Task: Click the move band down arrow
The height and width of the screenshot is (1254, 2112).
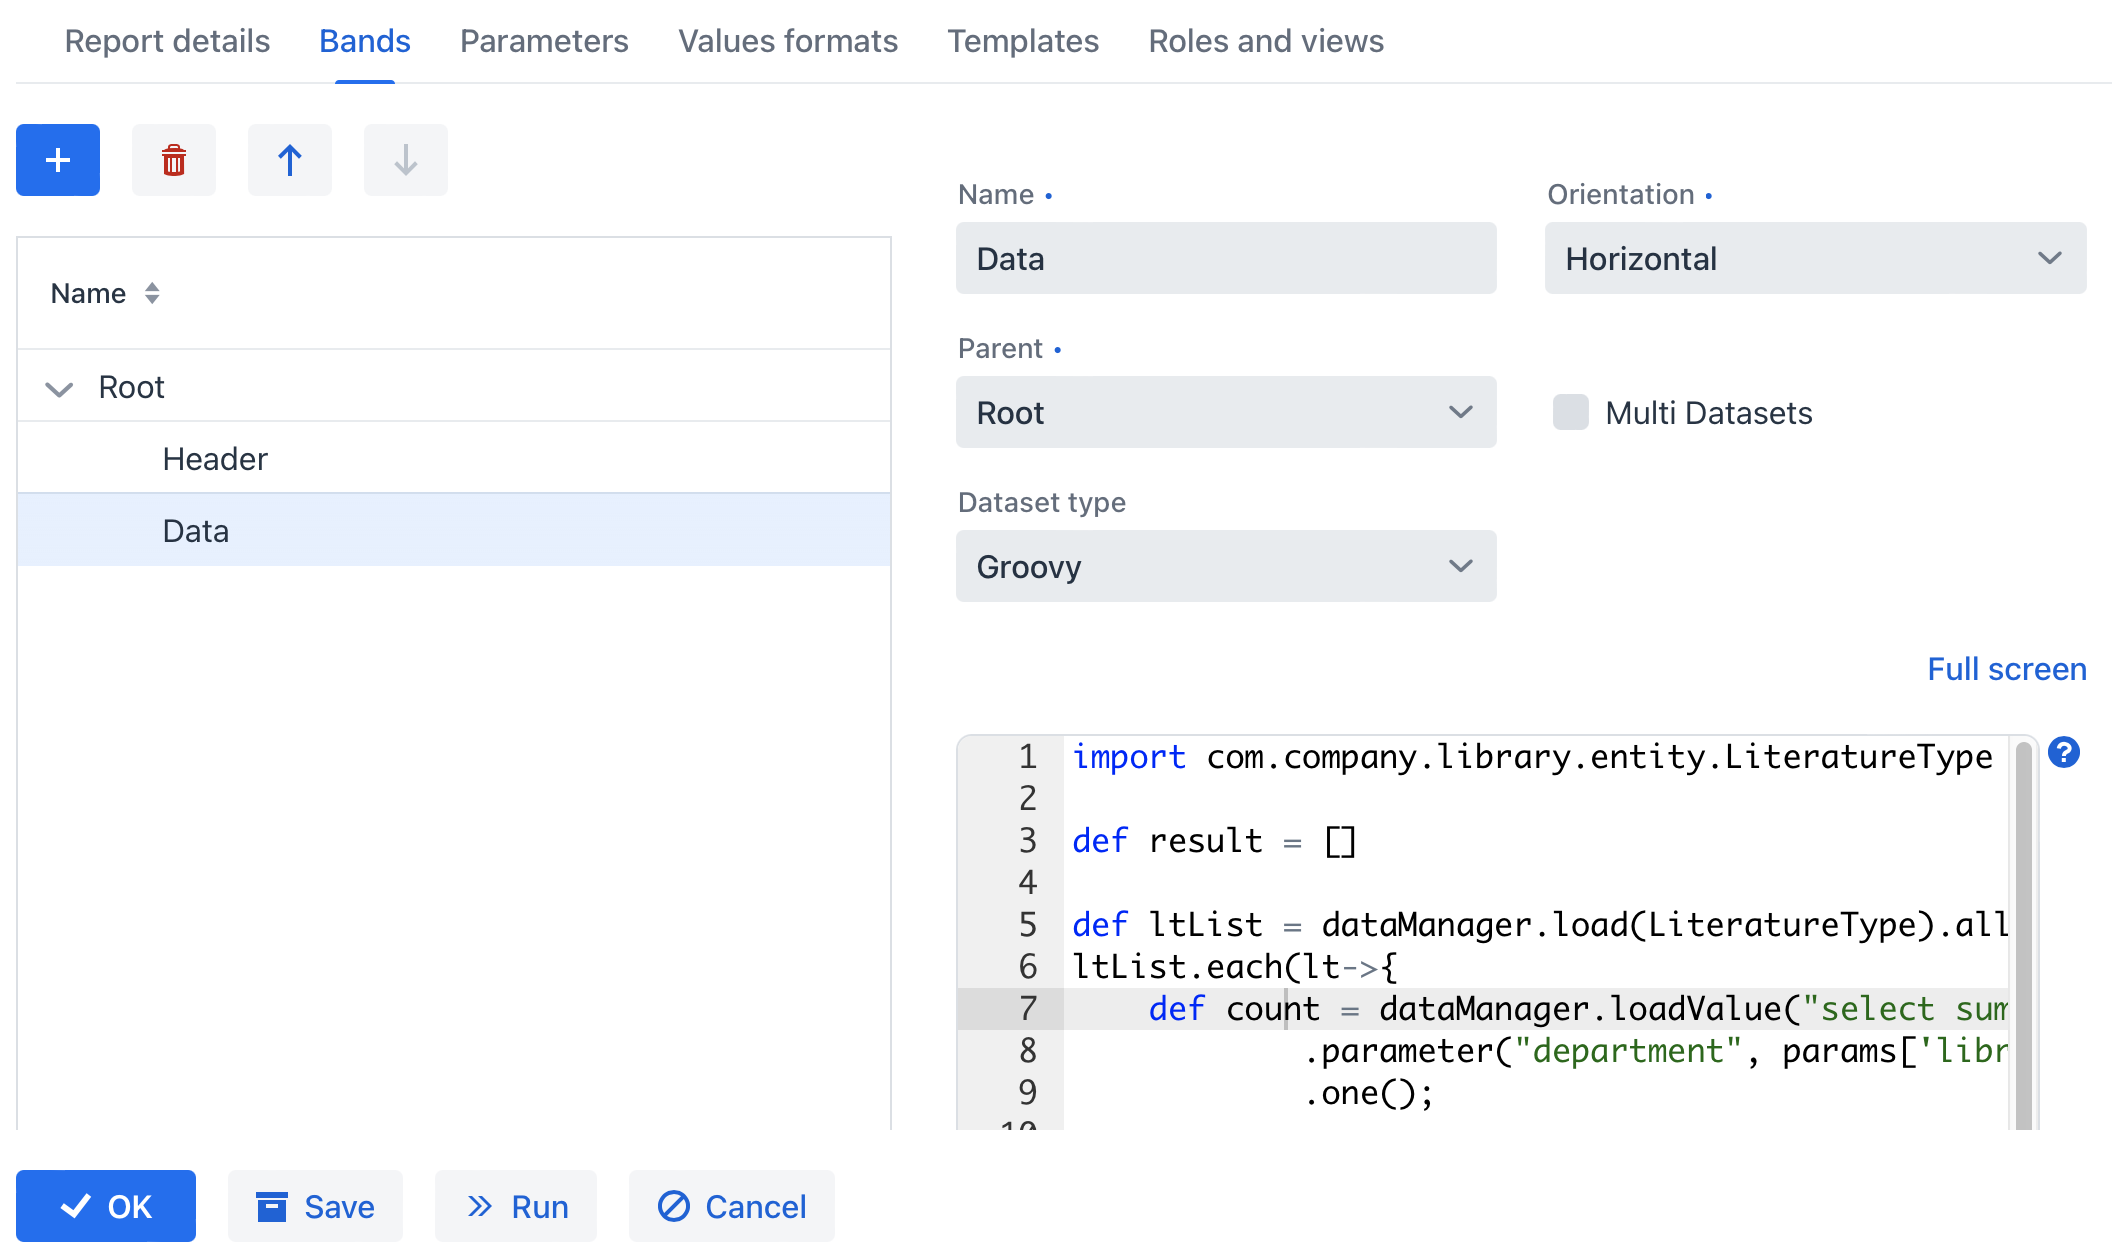Action: click(x=406, y=160)
